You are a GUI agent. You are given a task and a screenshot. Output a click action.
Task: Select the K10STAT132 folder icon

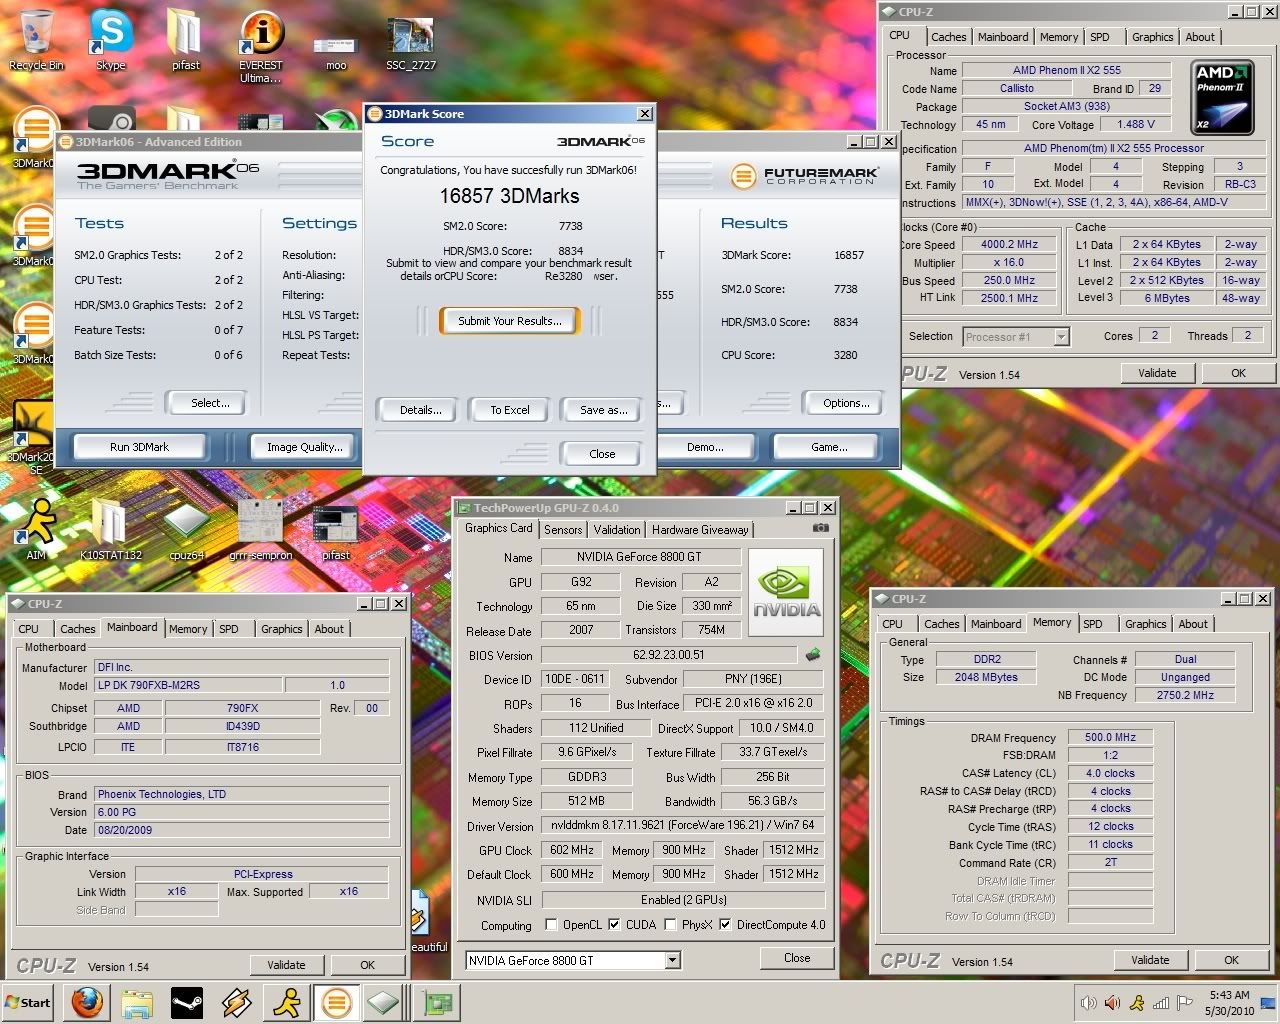point(111,528)
